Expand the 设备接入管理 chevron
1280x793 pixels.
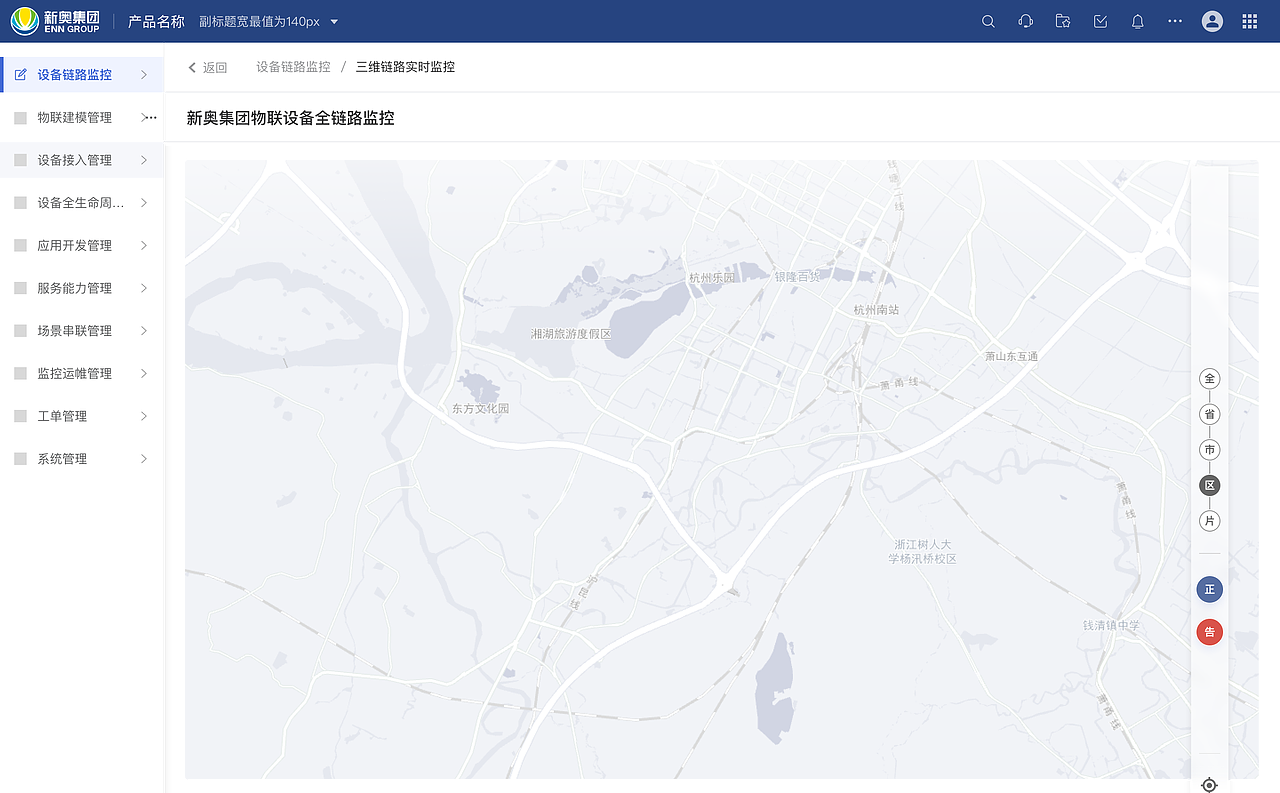(144, 160)
